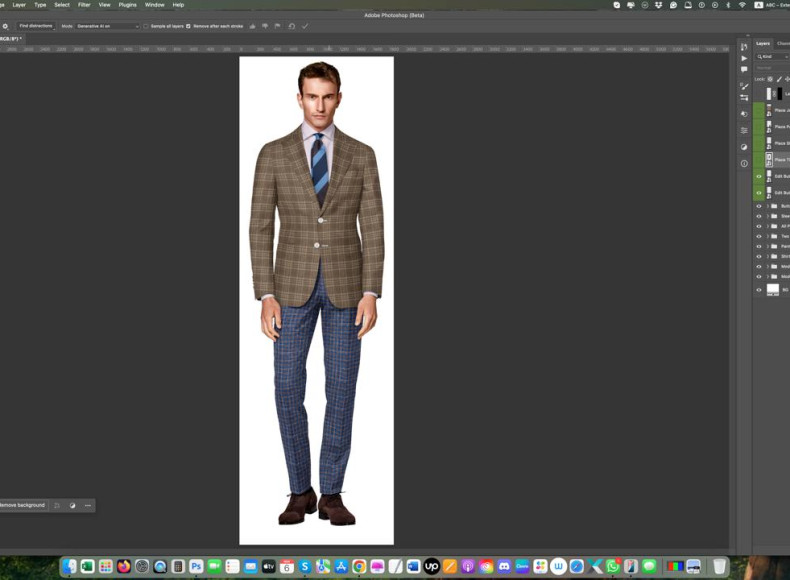Open the Comments panel icon in side dock
The height and width of the screenshot is (580, 790).
[x=744, y=69]
